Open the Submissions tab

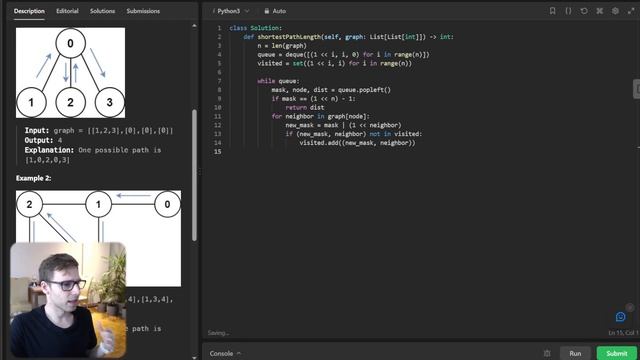pyautogui.click(x=143, y=11)
